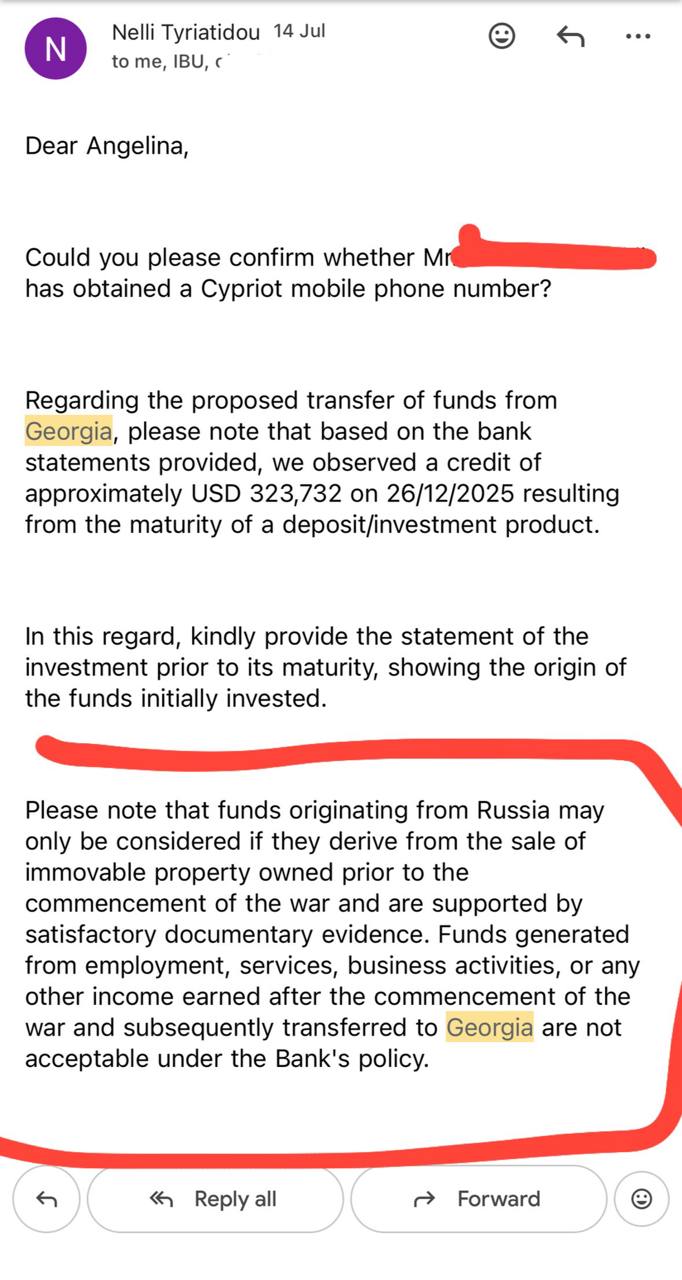Click the Forward button
Screen dimensions: 682x1280
point(478,1198)
